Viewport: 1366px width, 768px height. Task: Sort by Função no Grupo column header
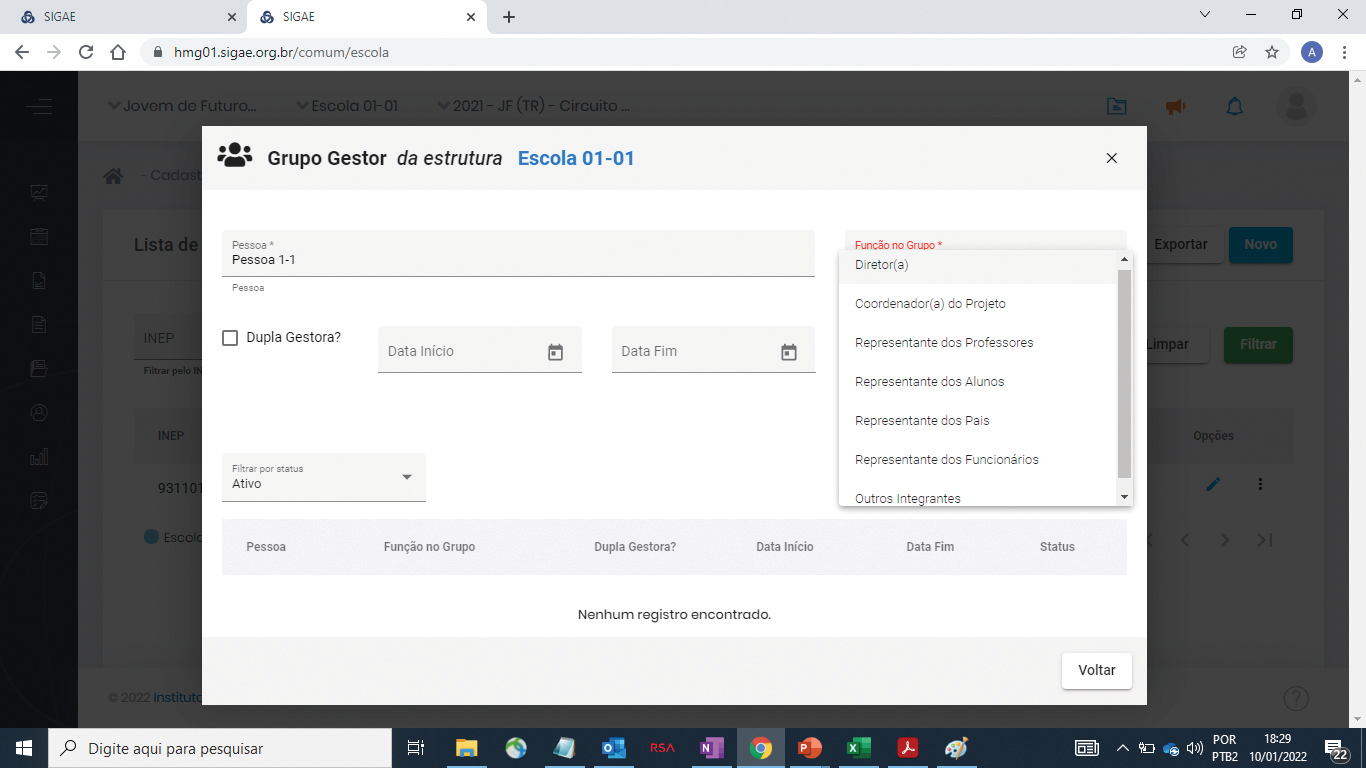coord(429,547)
